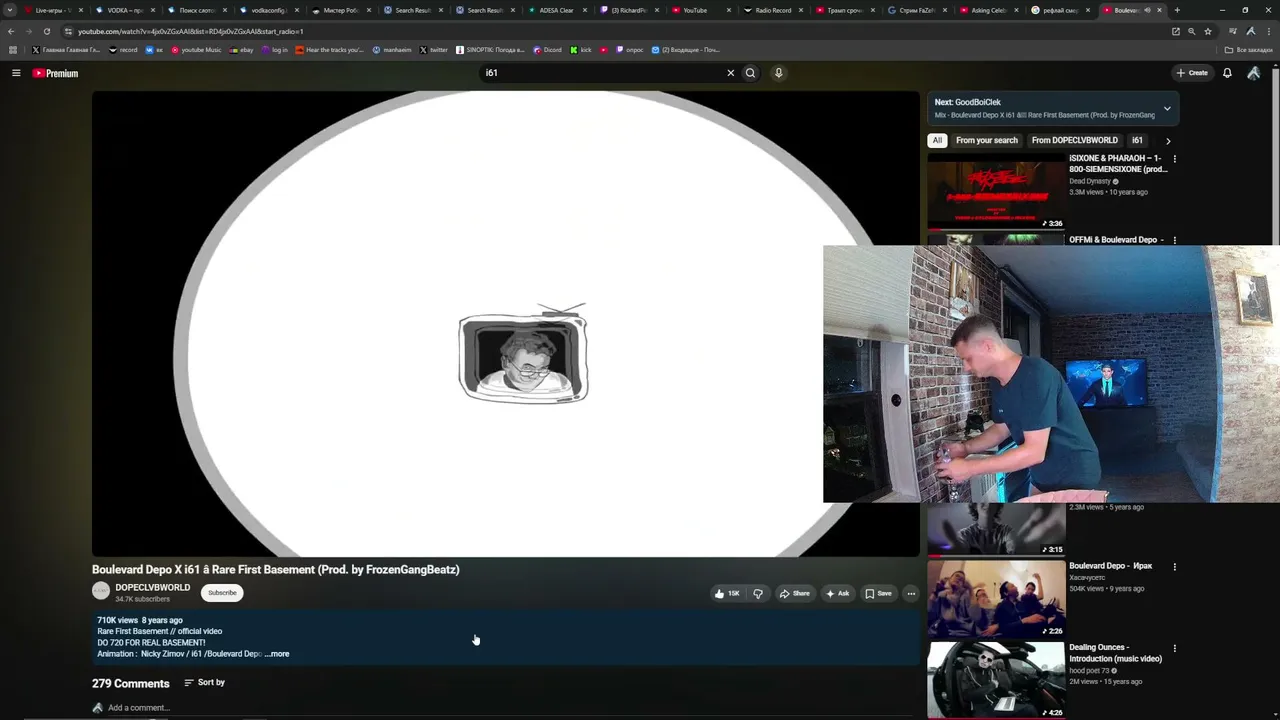1280x720 pixels.
Task: Open the Boulevard Depo - Ирак thumbnail
Action: tap(996, 599)
